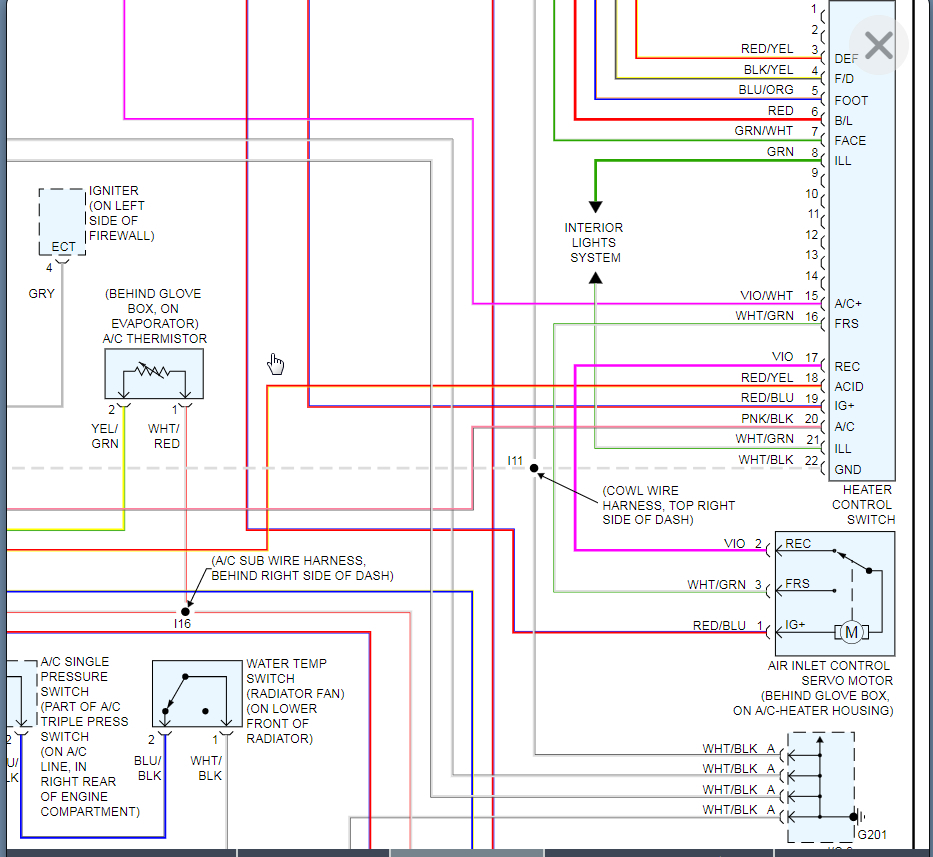Select the motor M symbol in servo
Image resolution: width=933 pixels, height=857 pixels.
(x=851, y=632)
